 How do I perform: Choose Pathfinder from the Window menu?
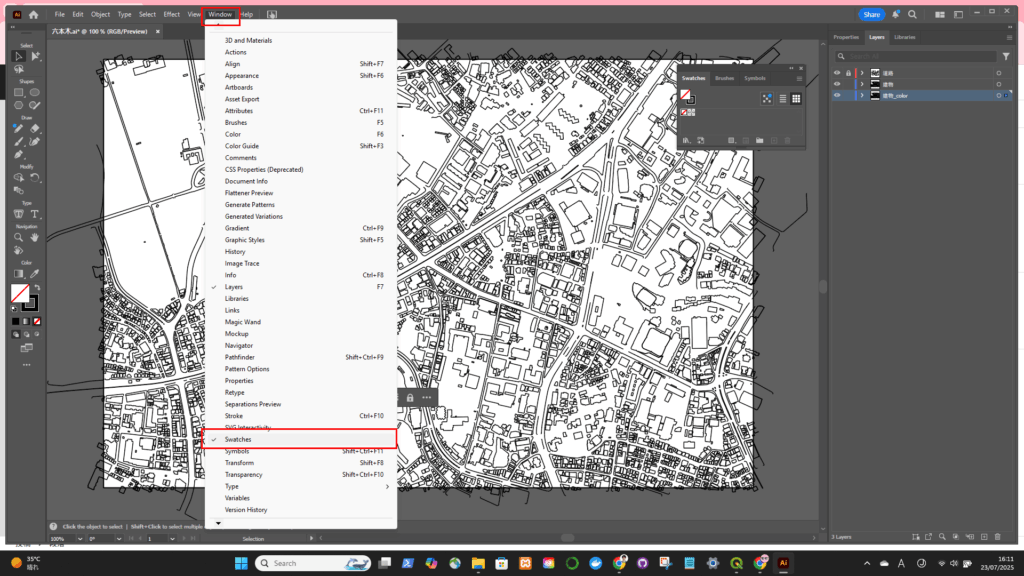point(239,357)
